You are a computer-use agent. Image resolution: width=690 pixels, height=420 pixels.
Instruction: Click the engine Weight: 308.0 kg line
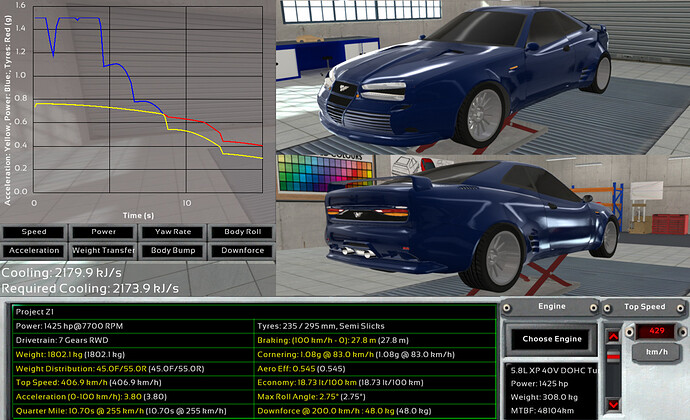point(544,397)
